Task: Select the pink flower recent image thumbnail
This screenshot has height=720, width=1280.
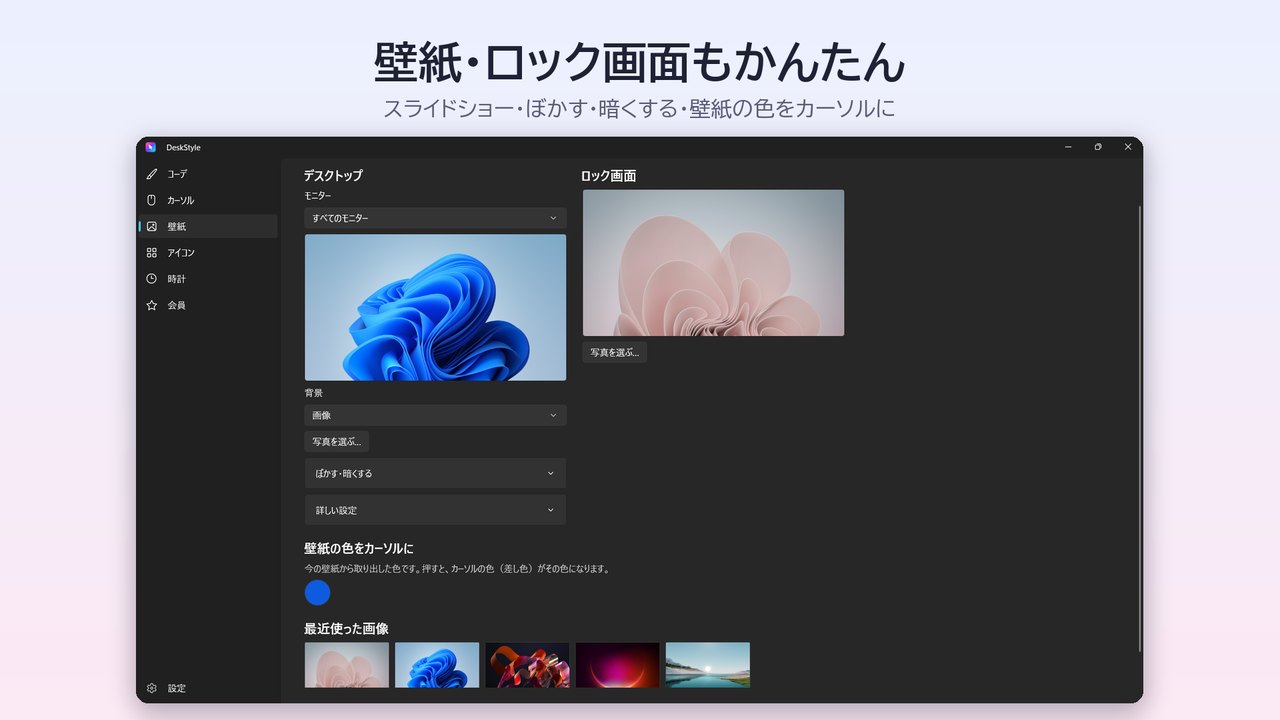Action: tap(346, 665)
